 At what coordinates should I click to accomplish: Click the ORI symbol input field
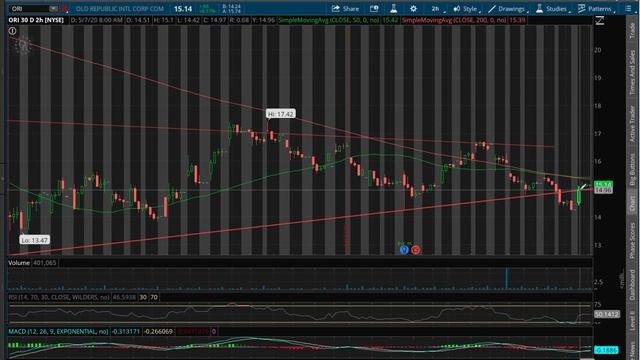click(x=29, y=9)
